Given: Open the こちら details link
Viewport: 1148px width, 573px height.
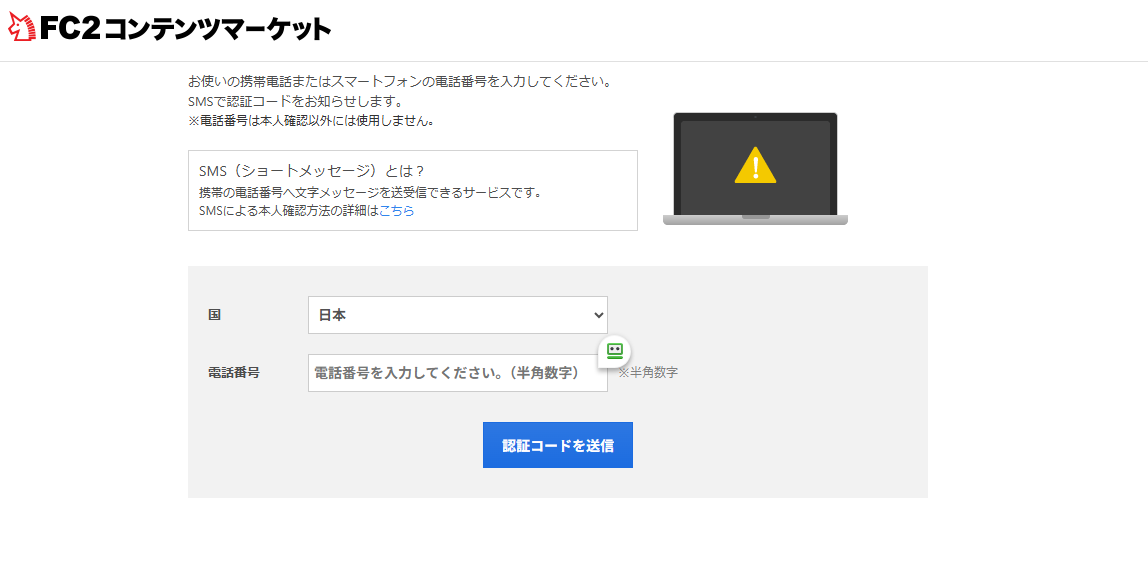Looking at the screenshot, I should (396, 211).
